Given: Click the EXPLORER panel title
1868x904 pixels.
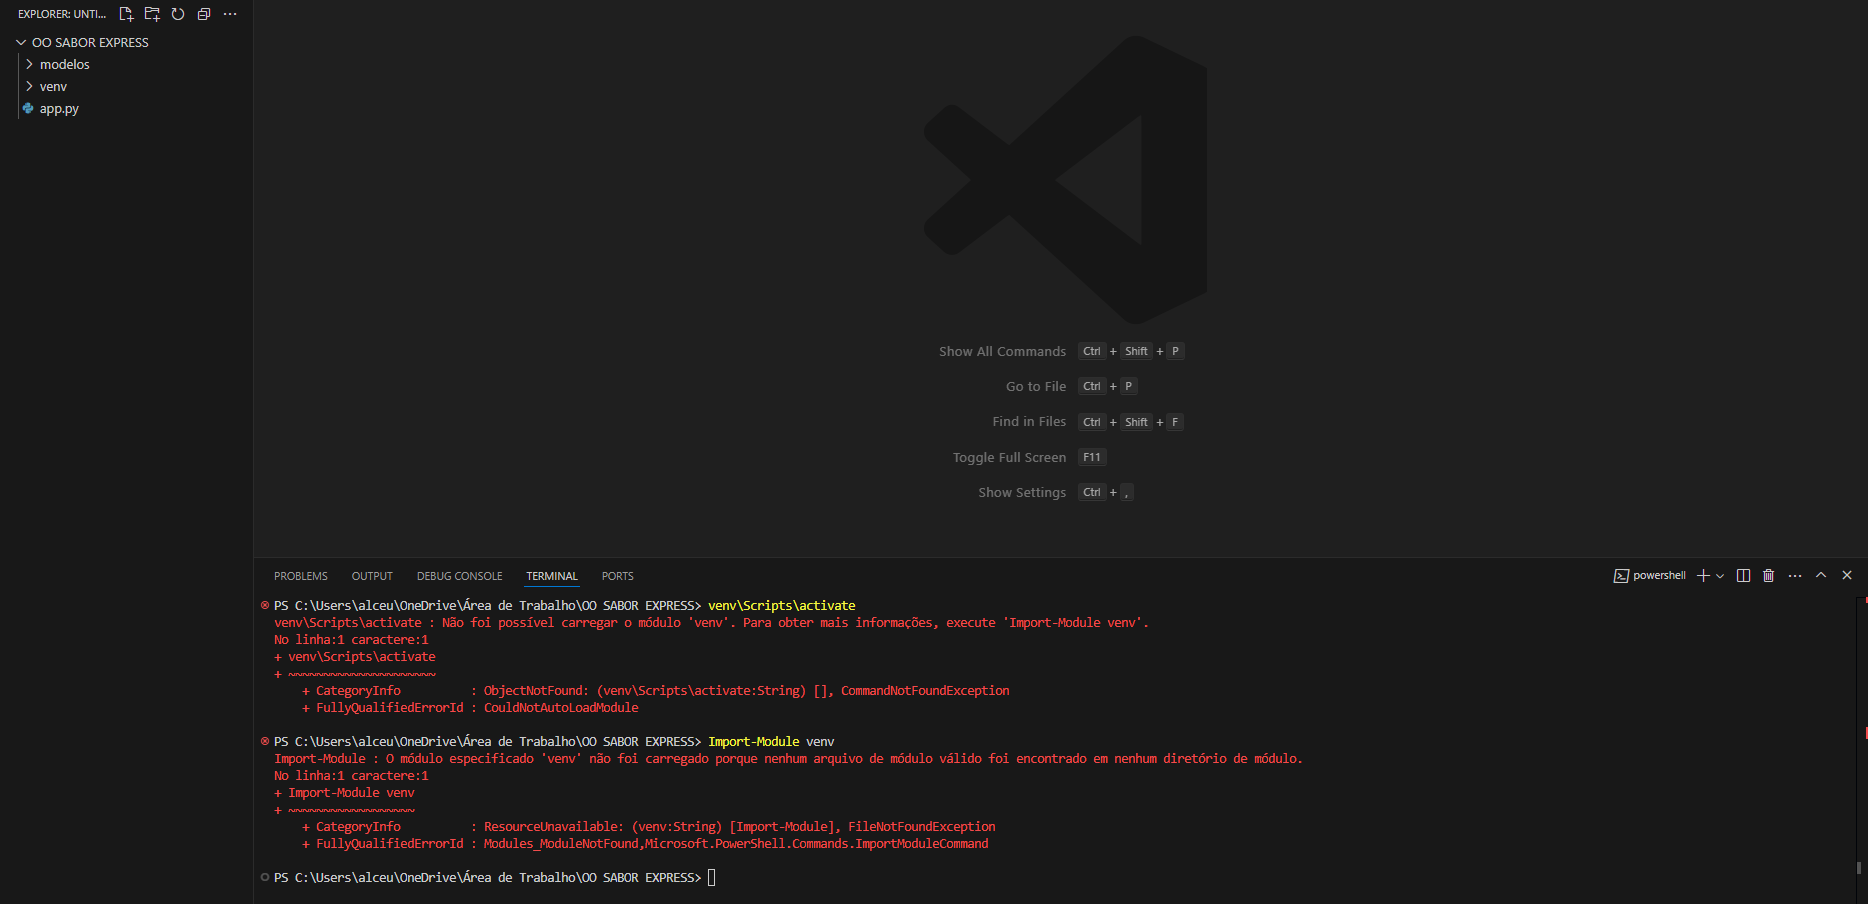Looking at the screenshot, I should (x=62, y=14).
